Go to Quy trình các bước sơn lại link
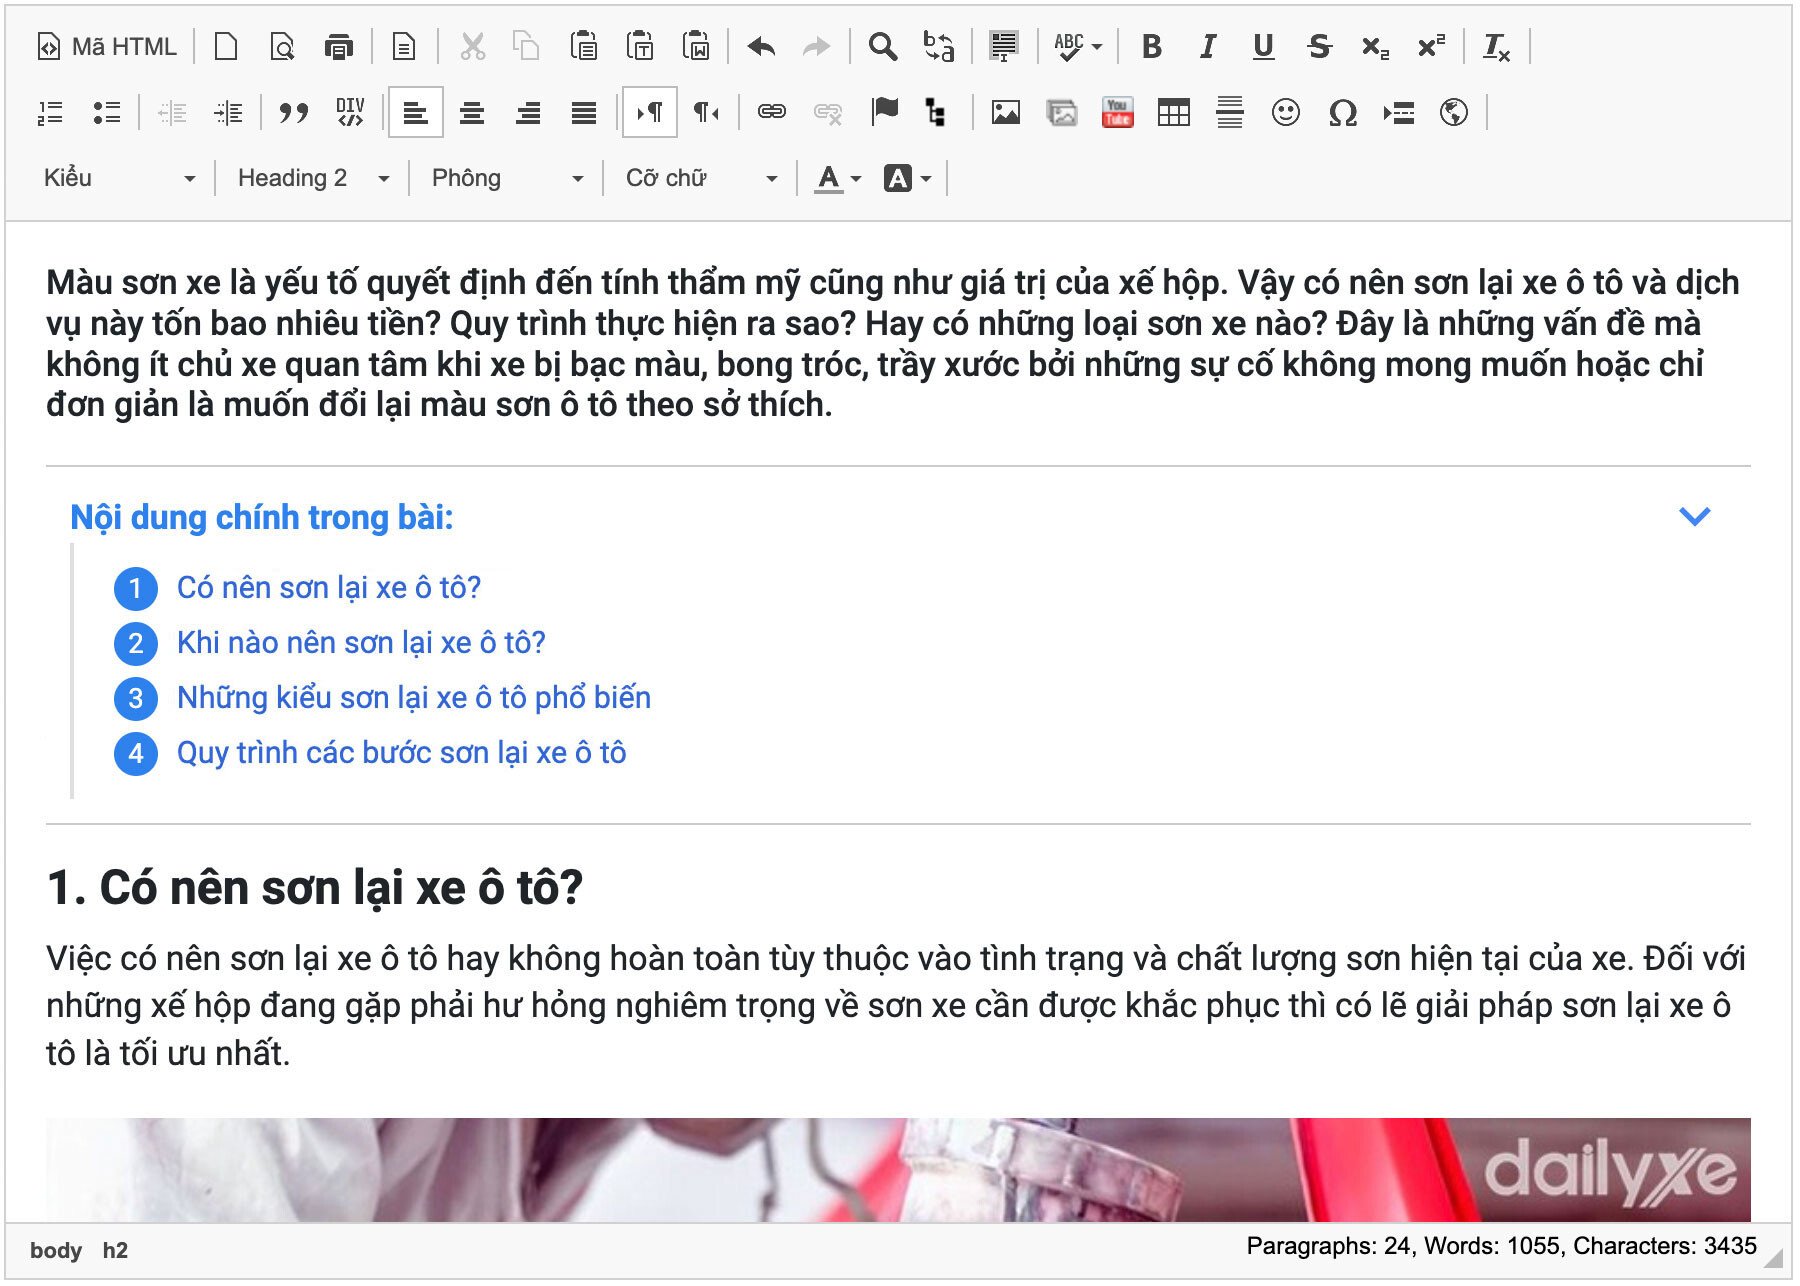This screenshot has height=1286, width=1800. tap(401, 753)
